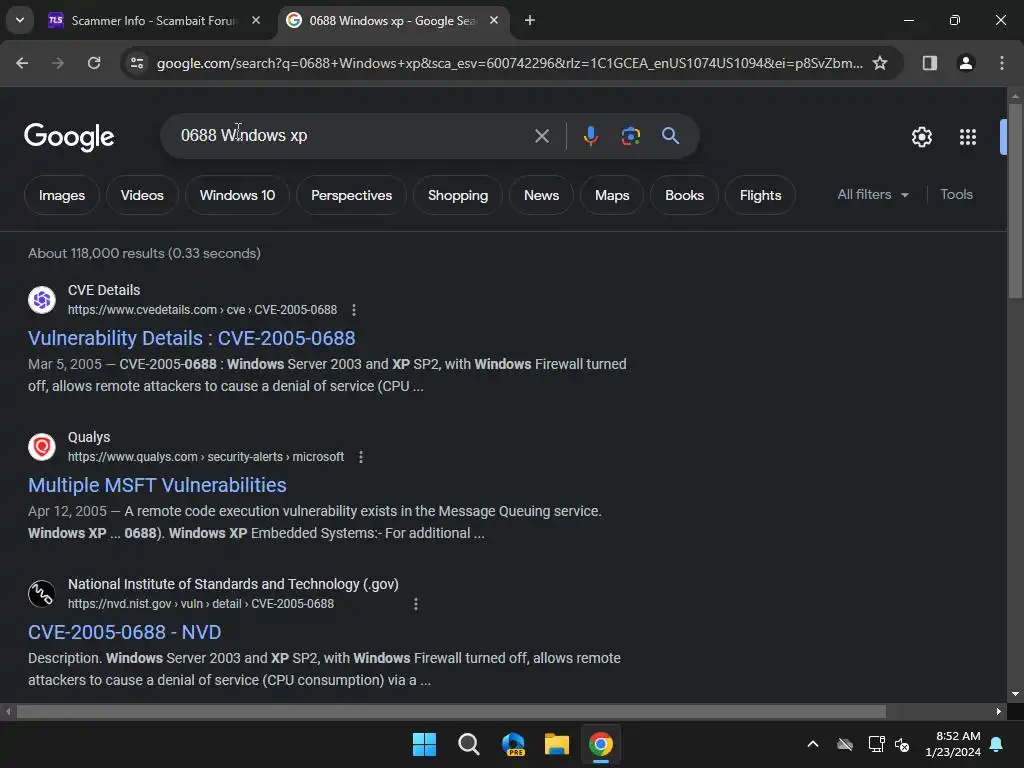Open site information icon in address bar
1024x768 pixels.
[137, 63]
